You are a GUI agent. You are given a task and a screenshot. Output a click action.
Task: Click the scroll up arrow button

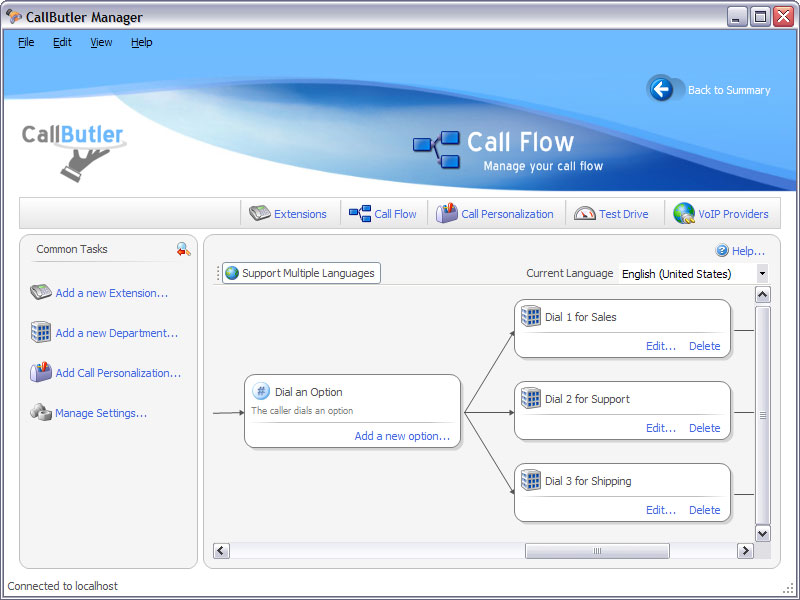pyautogui.click(x=763, y=295)
